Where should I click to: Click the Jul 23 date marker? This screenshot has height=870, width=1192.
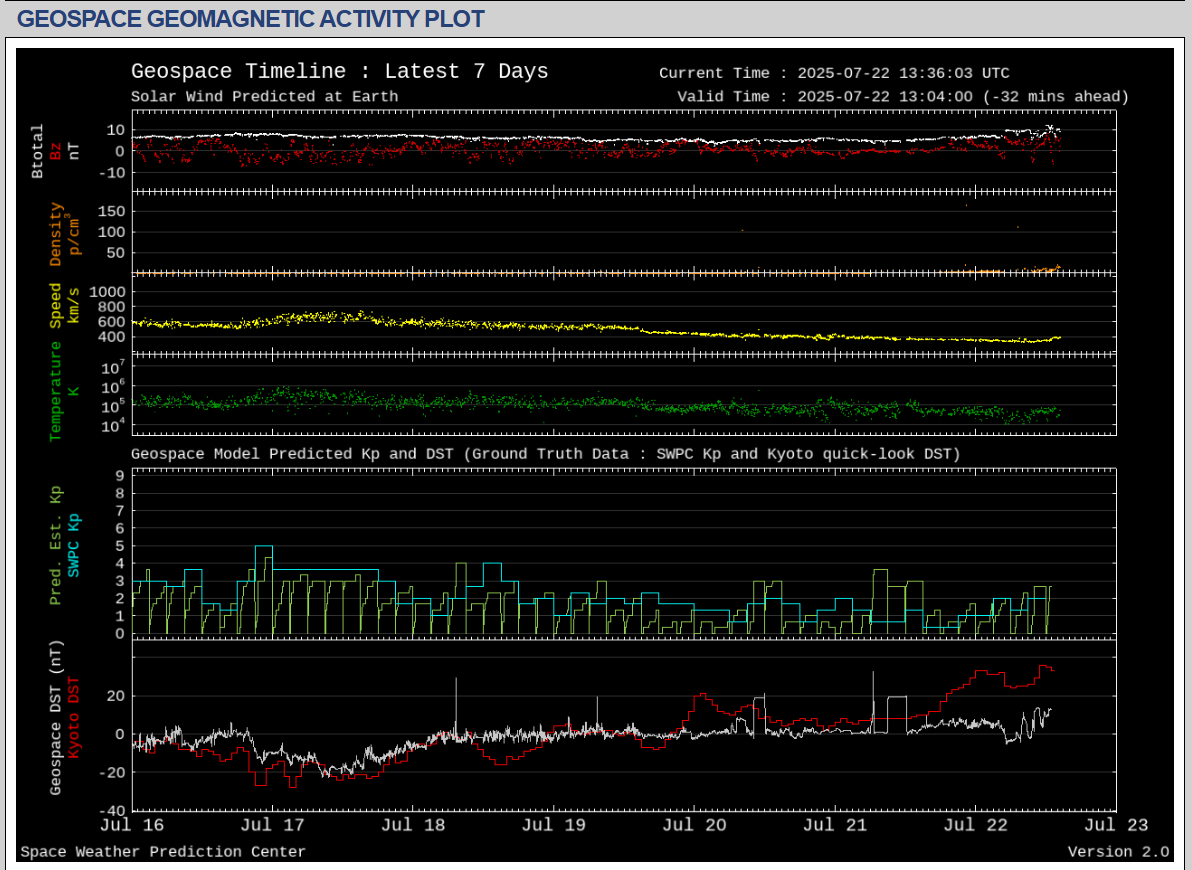[1116, 826]
